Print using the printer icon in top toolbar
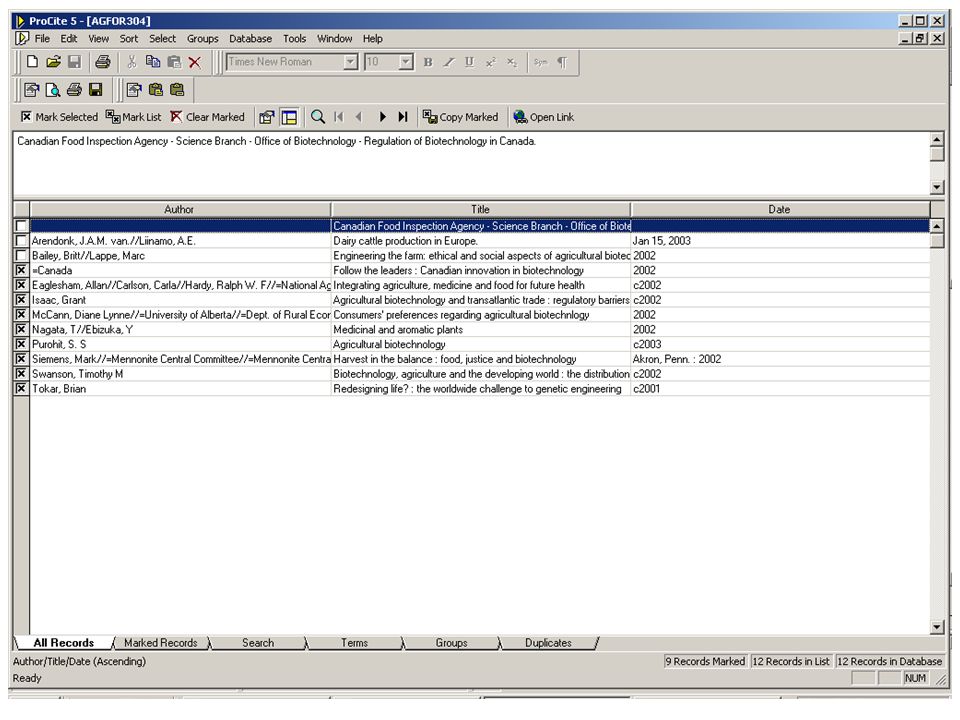This screenshot has height=720, width=960. coord(102,62)
